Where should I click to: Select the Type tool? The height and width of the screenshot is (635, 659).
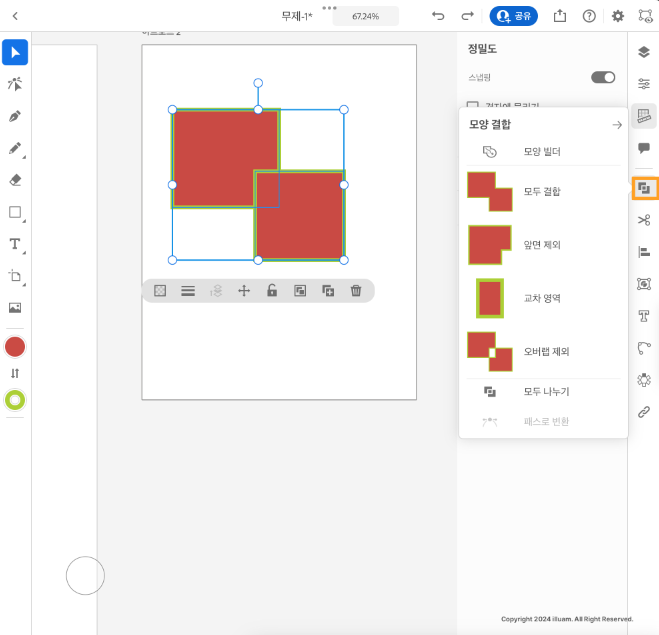pos(15,244)
